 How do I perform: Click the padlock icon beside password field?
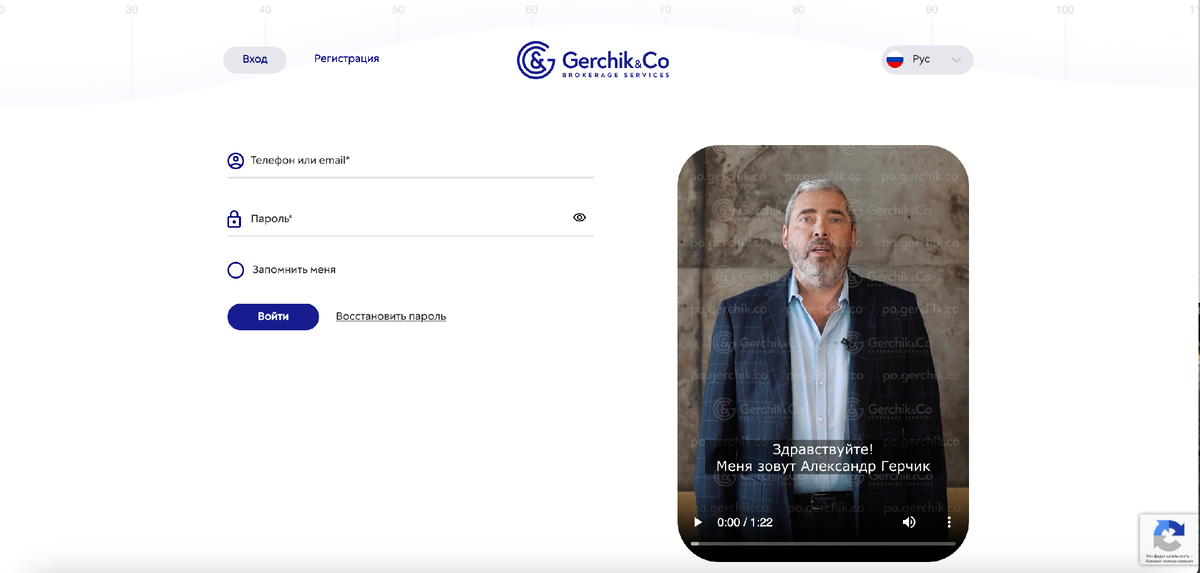pyautogui.click(x=235, y=219)
